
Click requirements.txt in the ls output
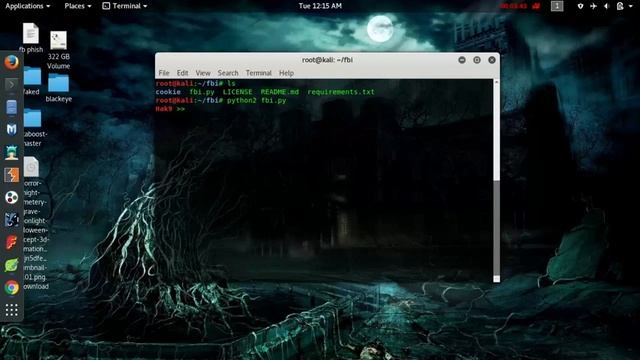pos(341,92)
